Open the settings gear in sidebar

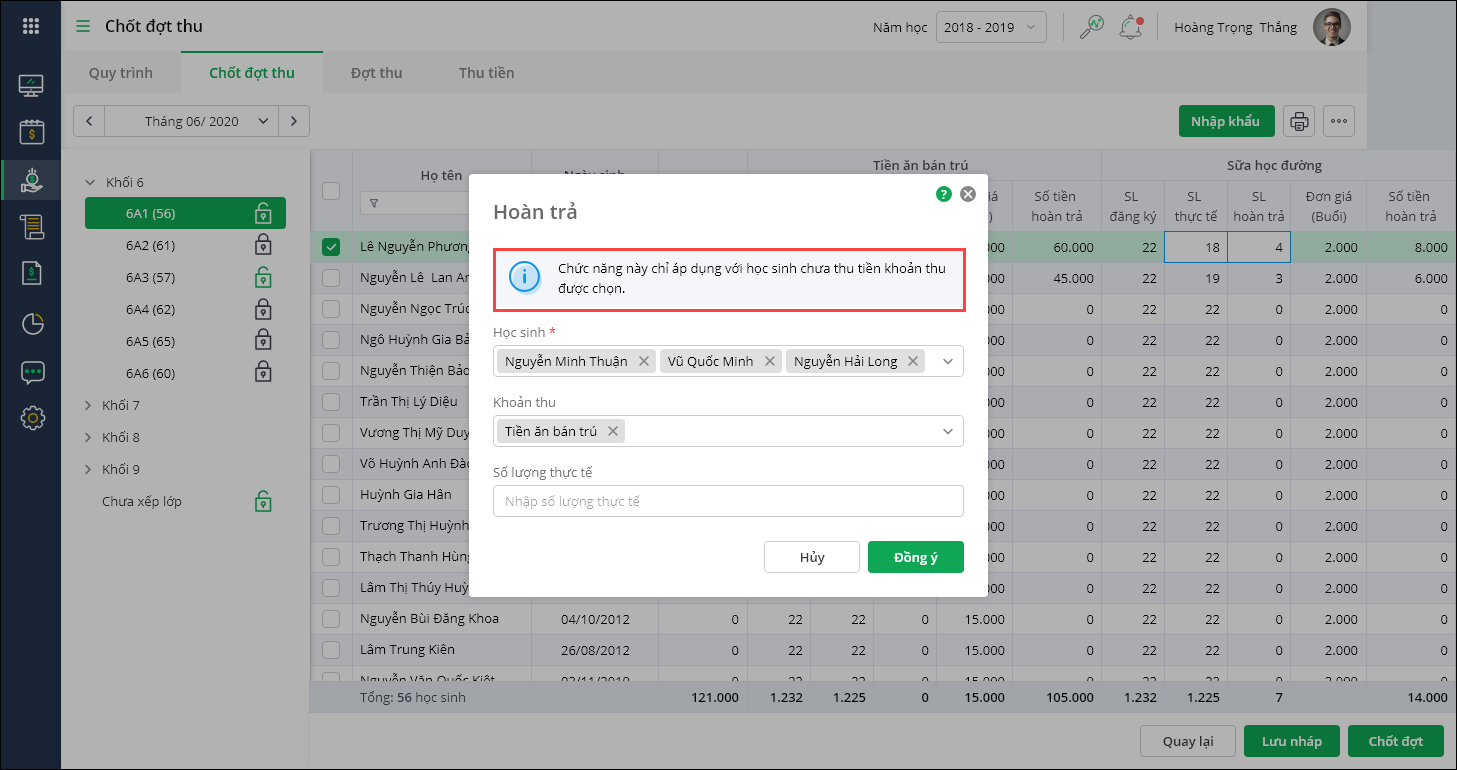pyautogui.click(x=32, y=418)
